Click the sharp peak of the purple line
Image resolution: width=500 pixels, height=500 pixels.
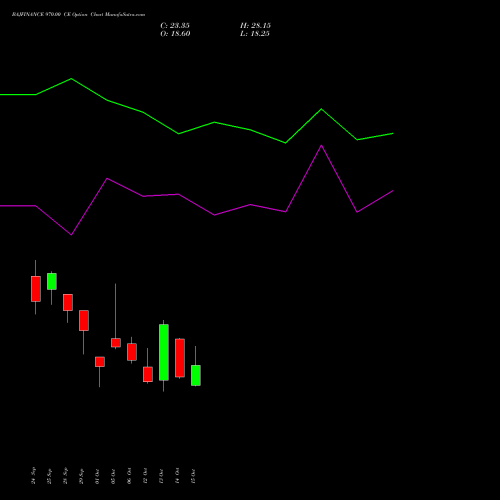point(321,146)
